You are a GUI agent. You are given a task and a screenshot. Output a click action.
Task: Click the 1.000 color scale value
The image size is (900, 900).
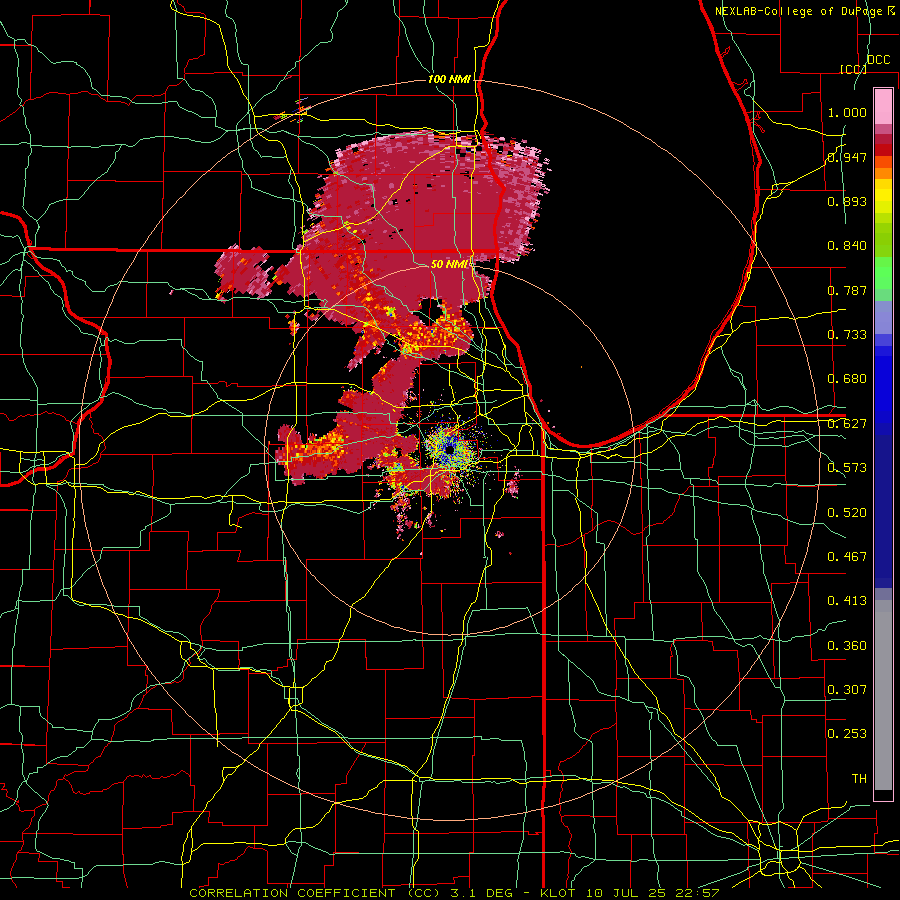point(847,112)
